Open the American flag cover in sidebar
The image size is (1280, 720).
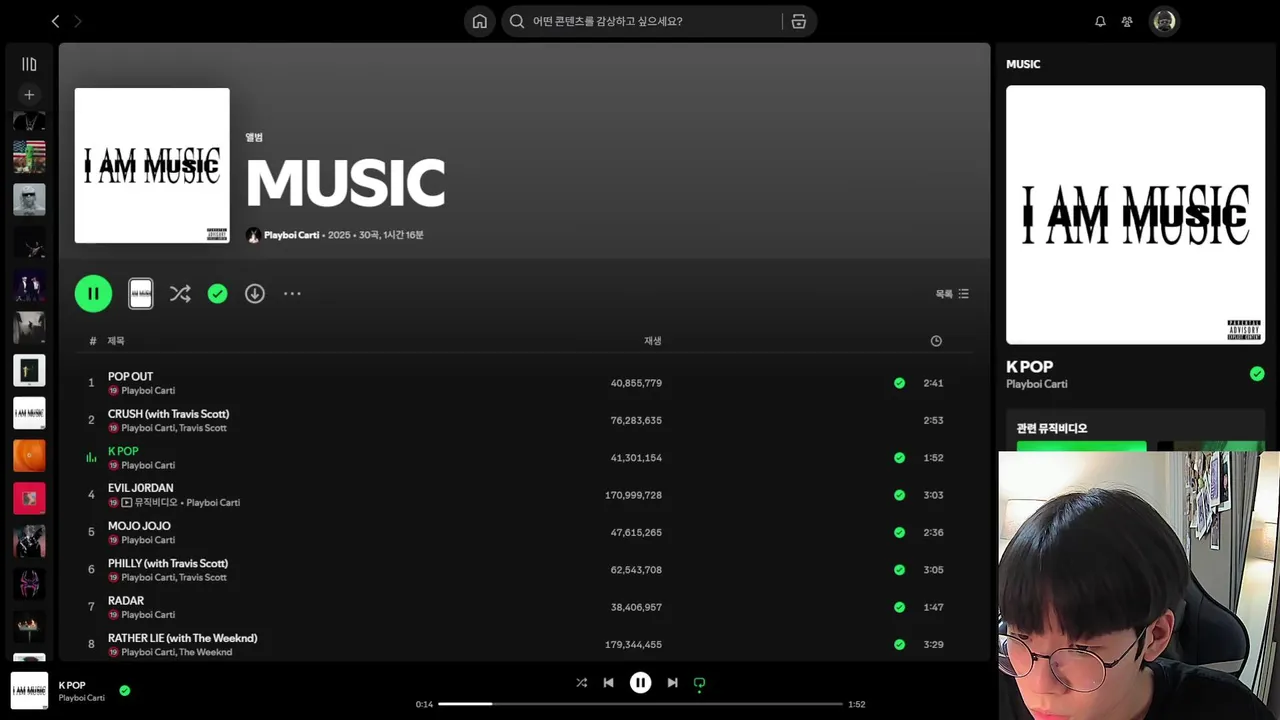point(29,157)
